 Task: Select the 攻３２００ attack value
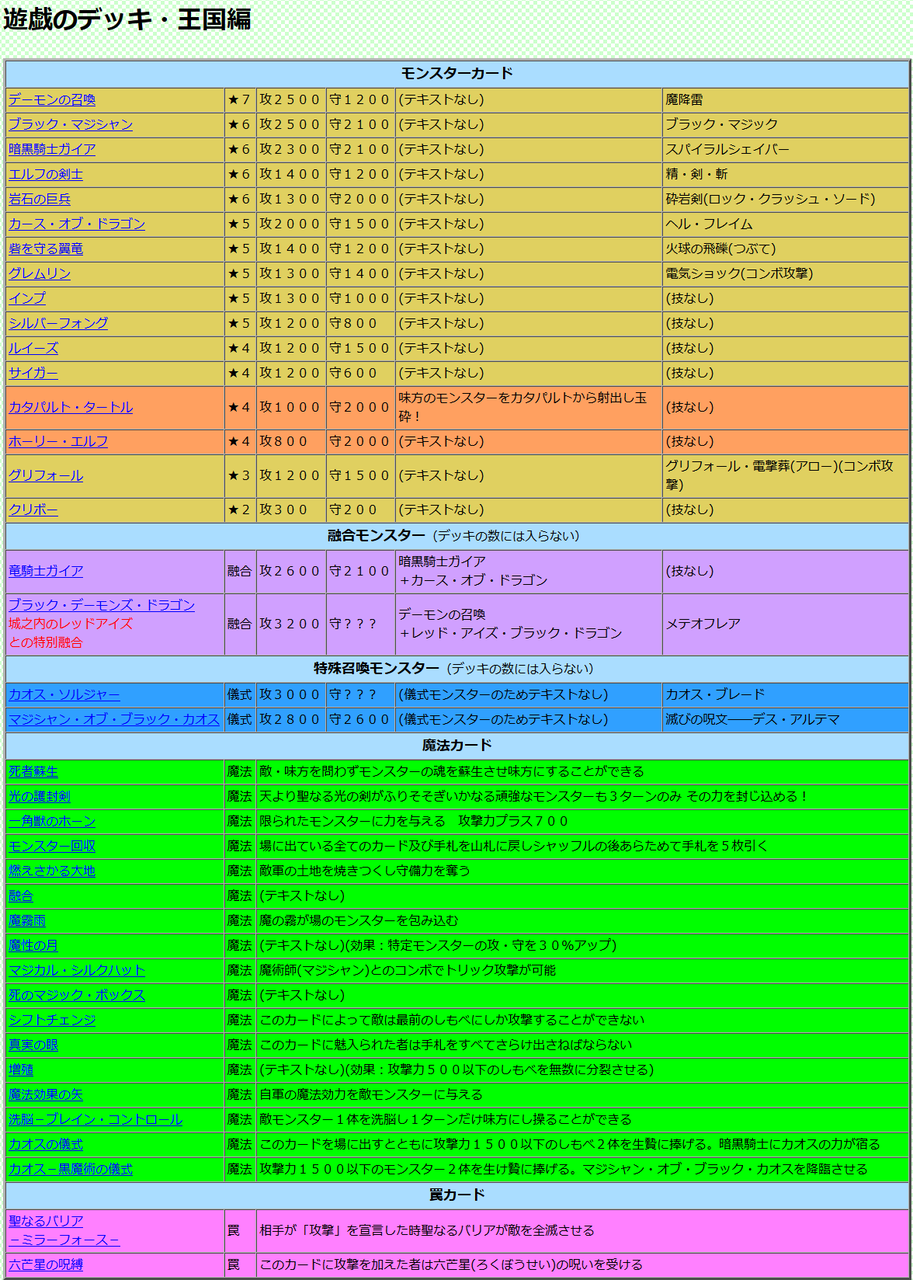[290, 624]
